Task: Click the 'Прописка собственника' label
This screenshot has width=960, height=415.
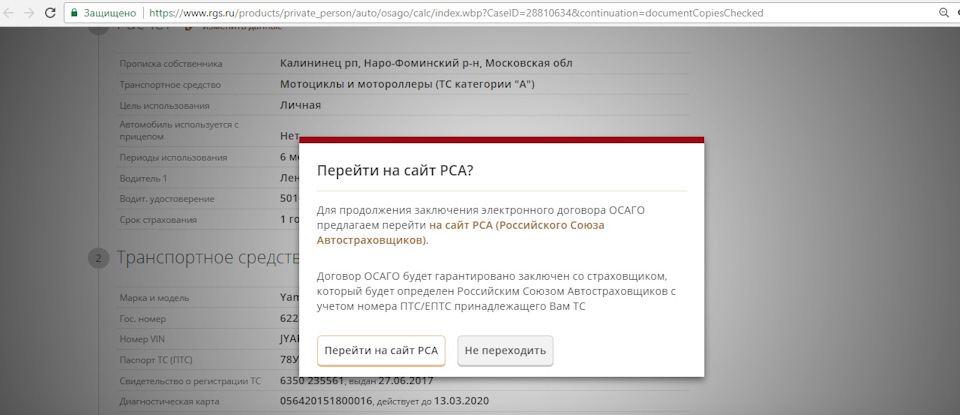Action: (171, 64)
